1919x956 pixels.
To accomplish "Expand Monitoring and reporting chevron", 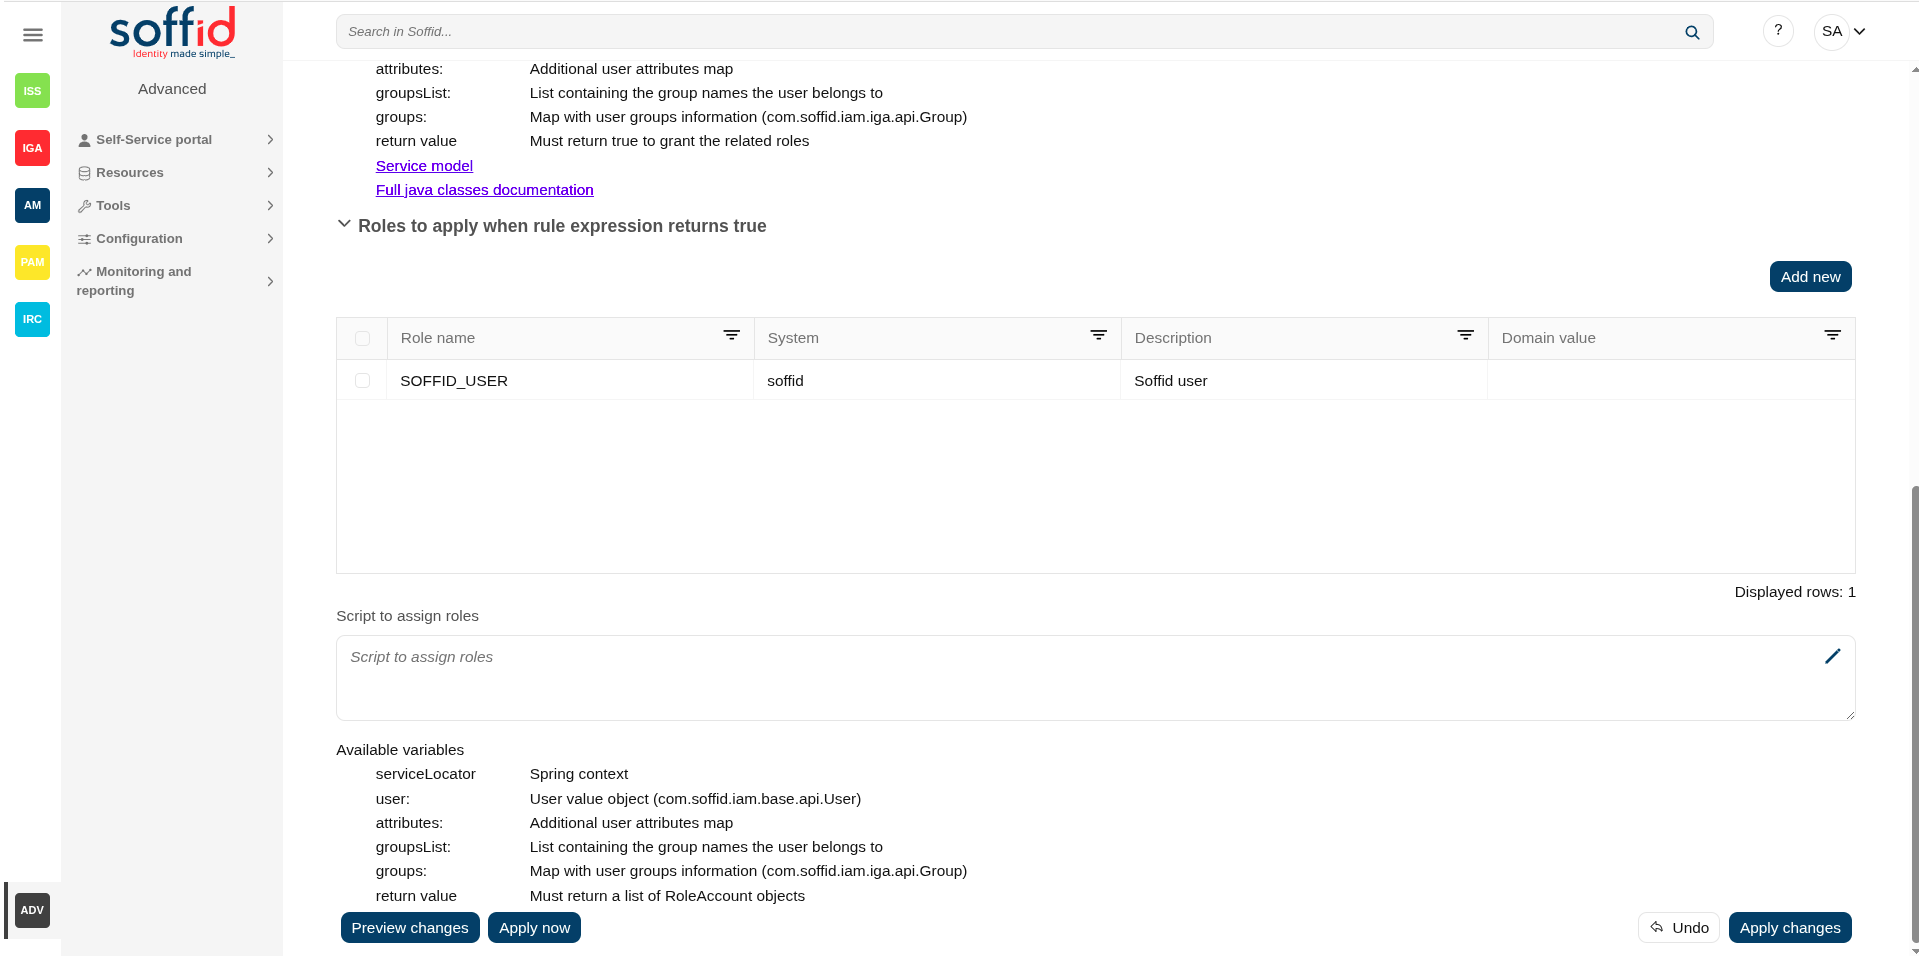I will pyautogui.click(x=270, y=282).
